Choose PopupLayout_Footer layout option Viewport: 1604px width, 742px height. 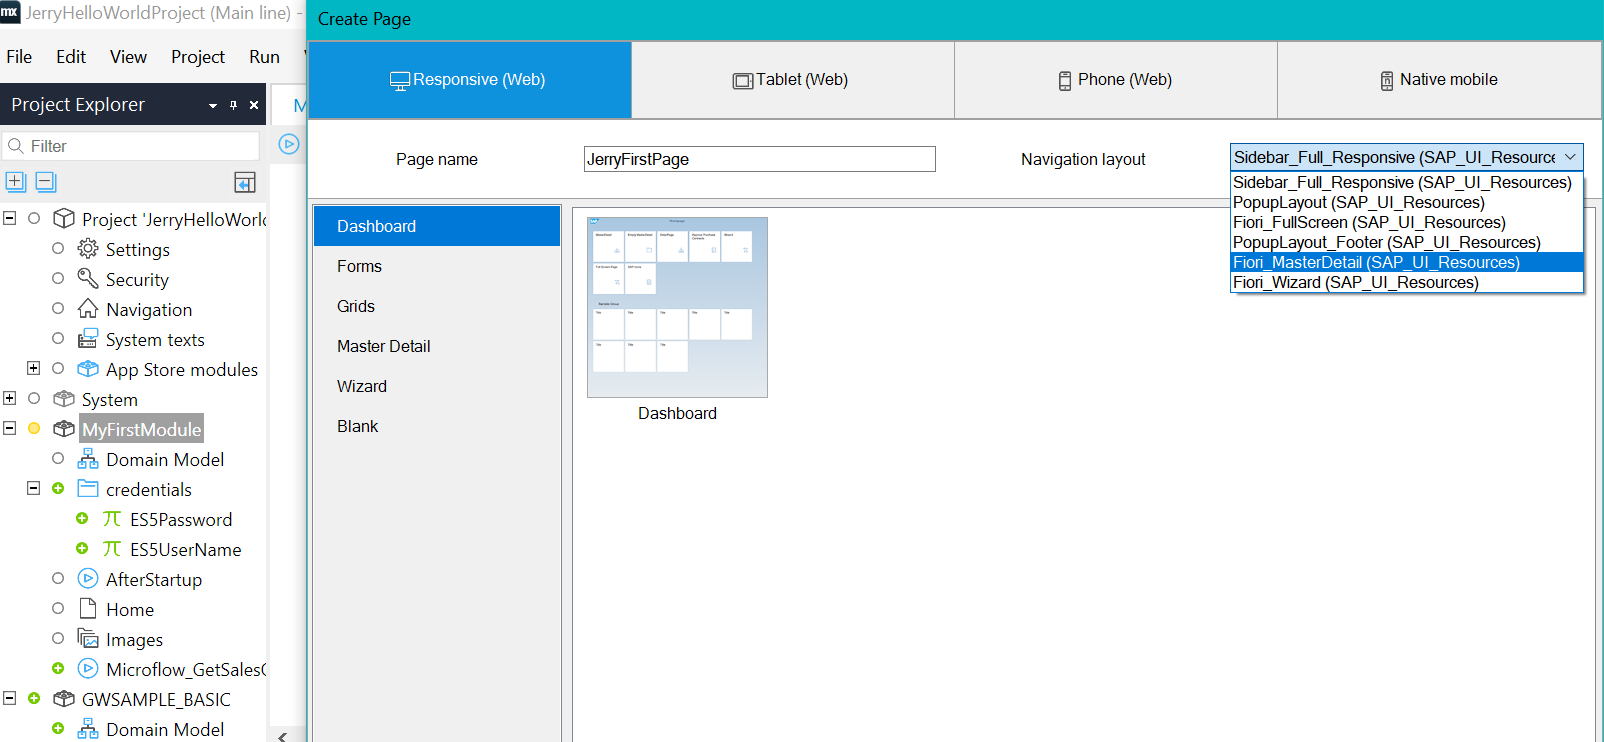tap(1407, 242)
